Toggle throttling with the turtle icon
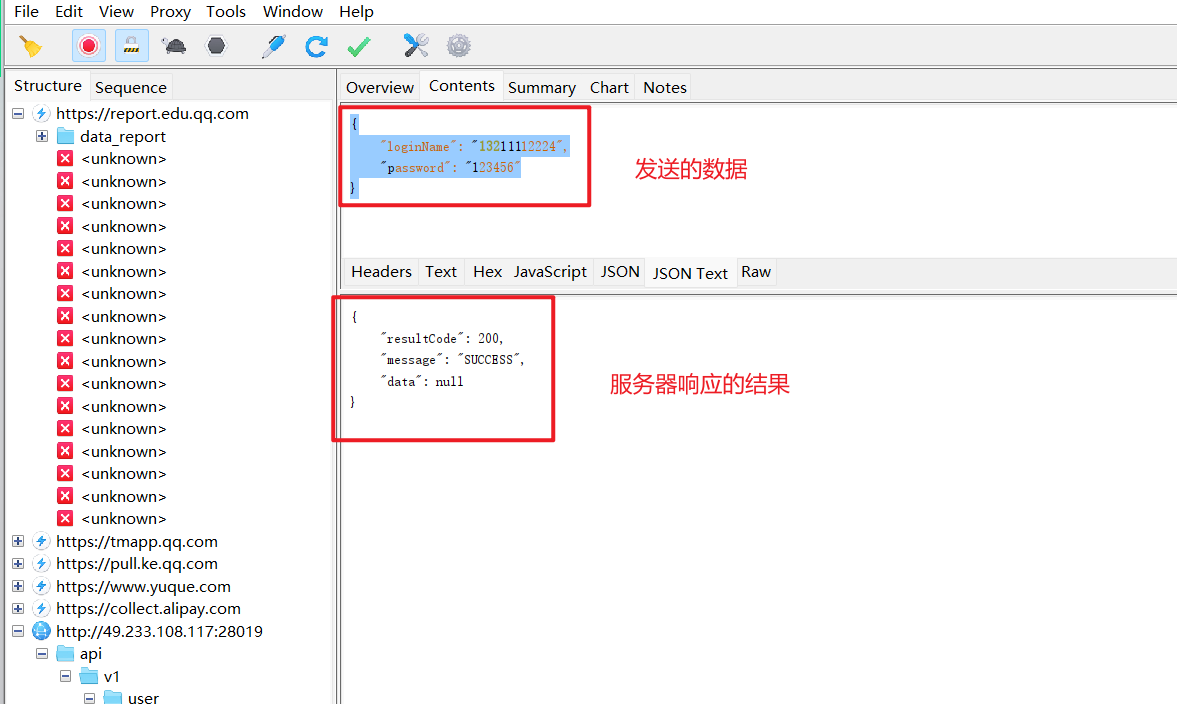1177x704 pixels. tap(174, 47)
